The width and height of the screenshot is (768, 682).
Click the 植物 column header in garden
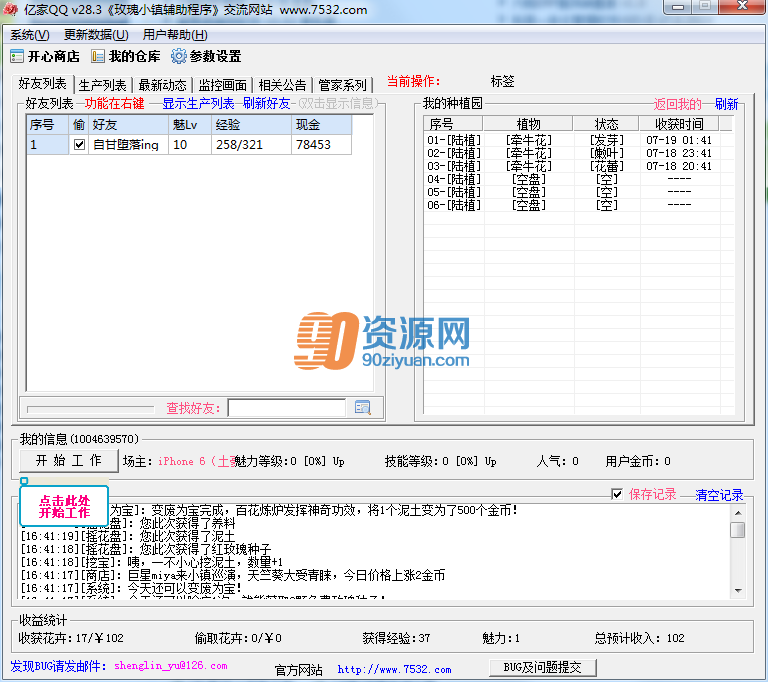click(x=528, y=123)
